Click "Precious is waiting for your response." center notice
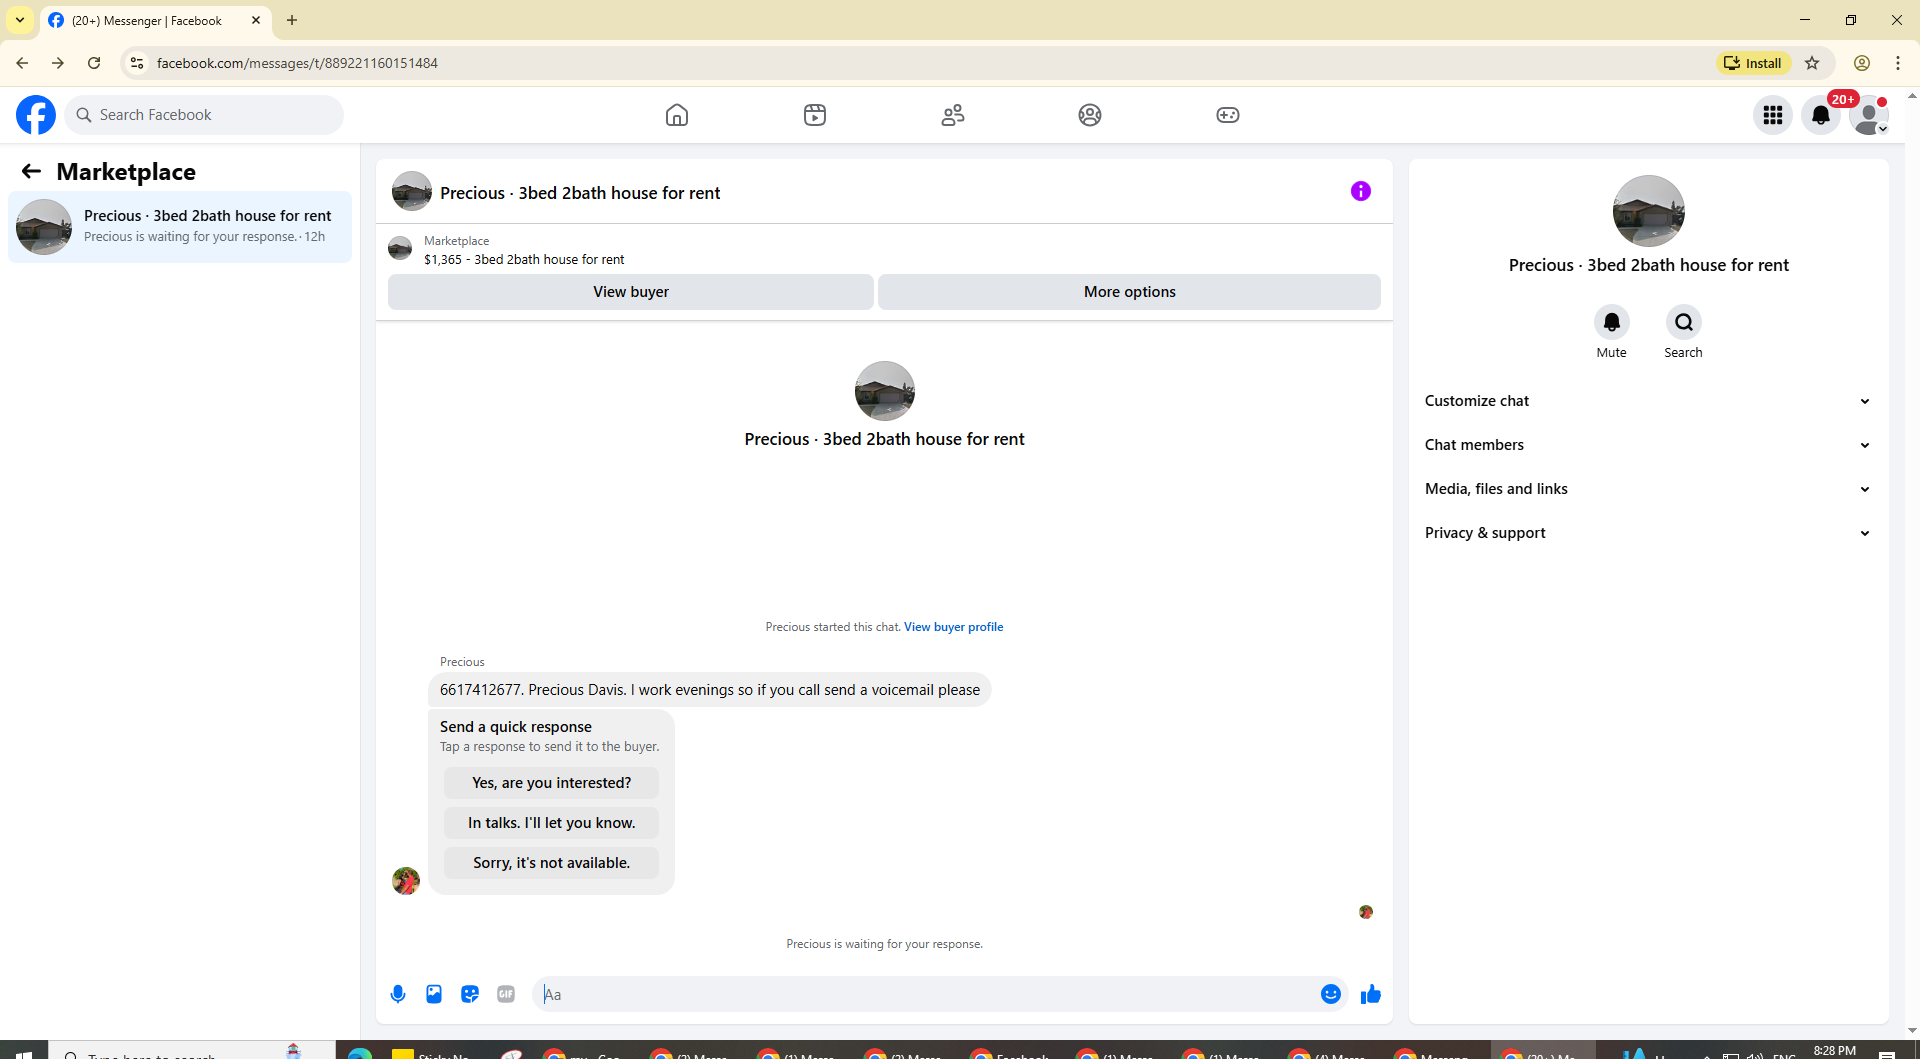Screen dimensions: 1920x1059 (x=885, y=944)
